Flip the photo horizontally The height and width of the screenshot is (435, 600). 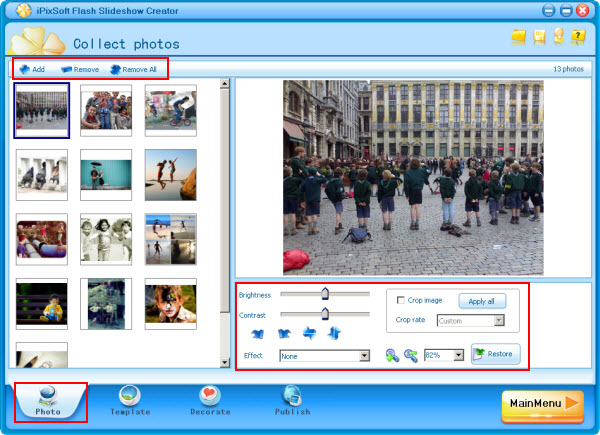click(309, 333)
